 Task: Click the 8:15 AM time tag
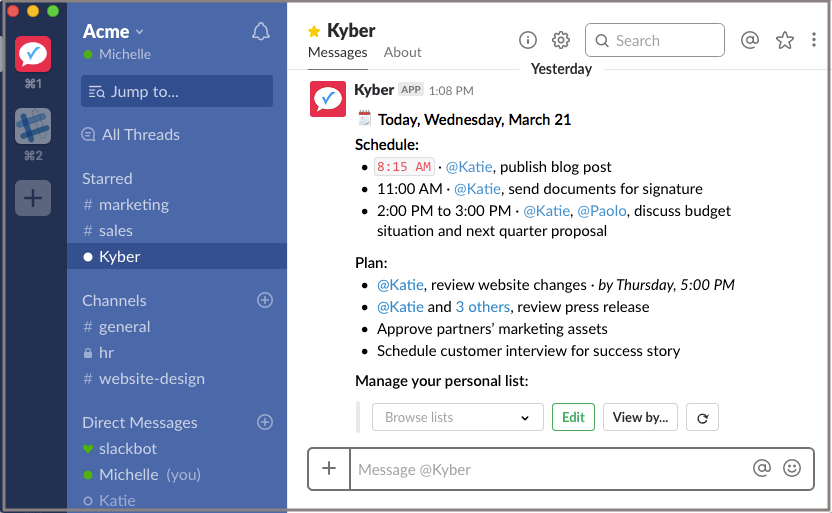[x=404, y=167]
